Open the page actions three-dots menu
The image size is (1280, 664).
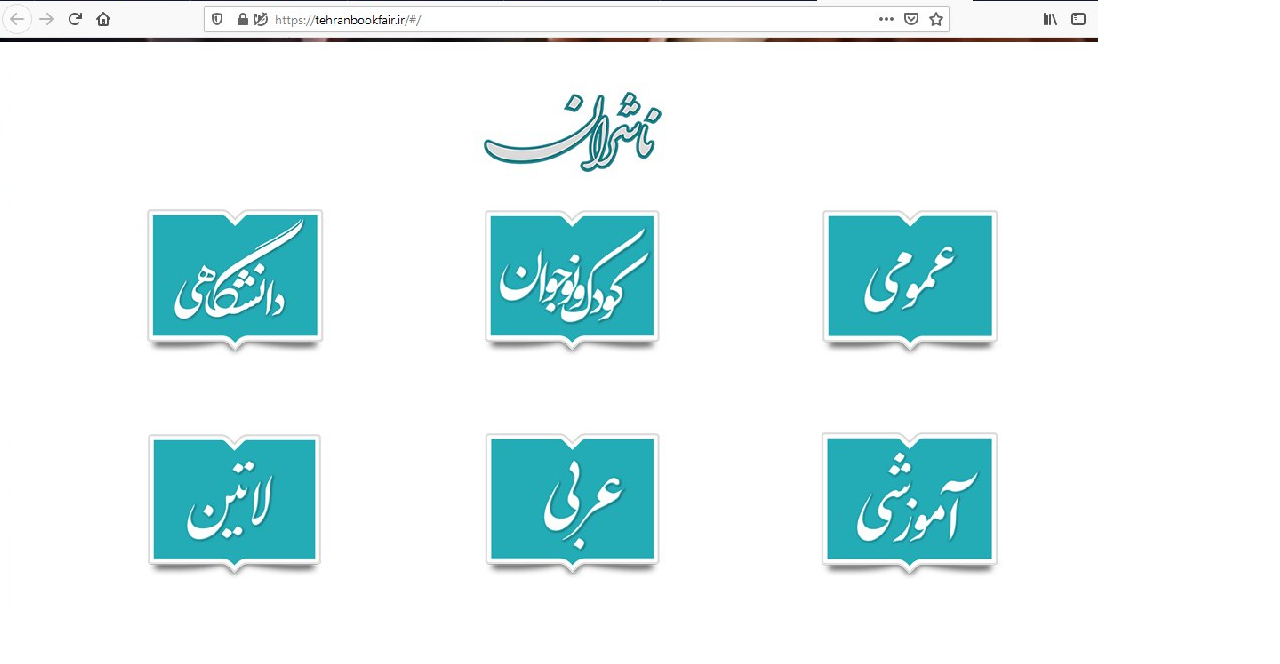[886, 19]
